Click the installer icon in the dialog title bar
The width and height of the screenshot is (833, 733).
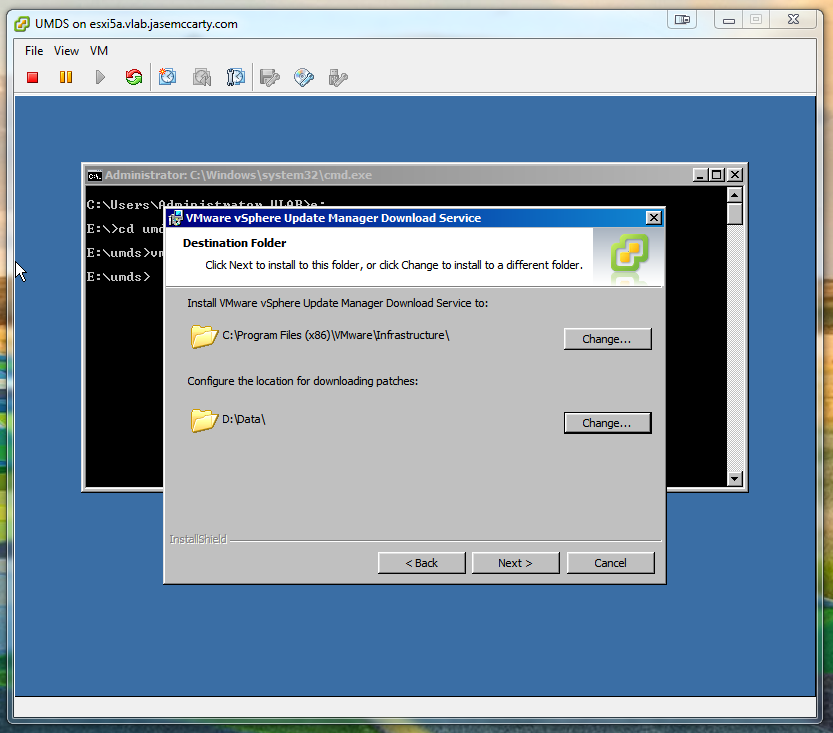(175, 218)
